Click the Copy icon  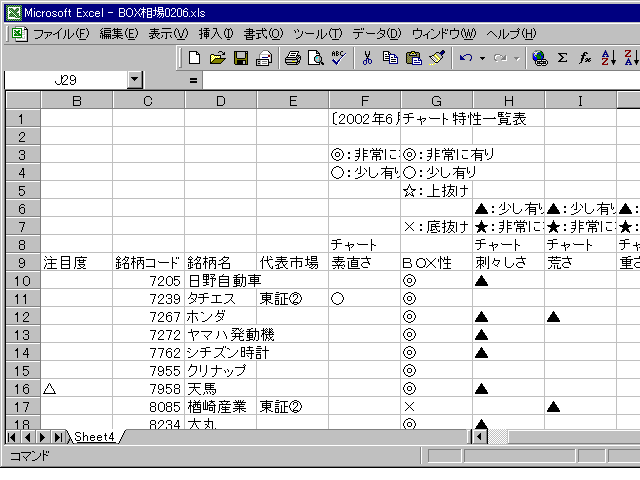tap(390, 58)
